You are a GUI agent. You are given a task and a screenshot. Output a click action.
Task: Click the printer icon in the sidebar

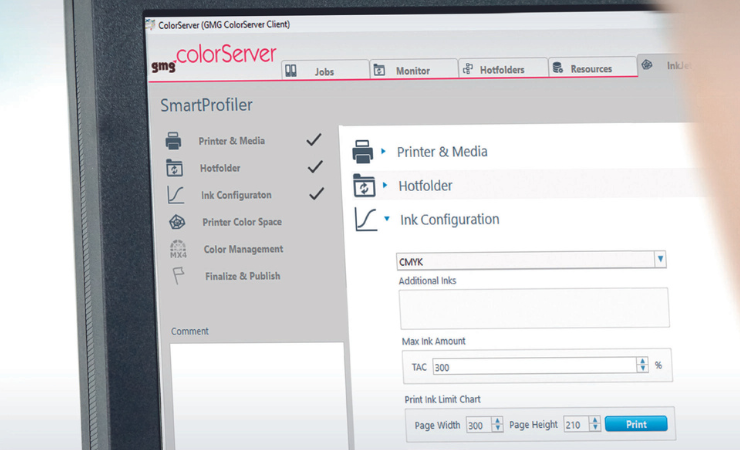pyautogui.click(x=173, y=141)
